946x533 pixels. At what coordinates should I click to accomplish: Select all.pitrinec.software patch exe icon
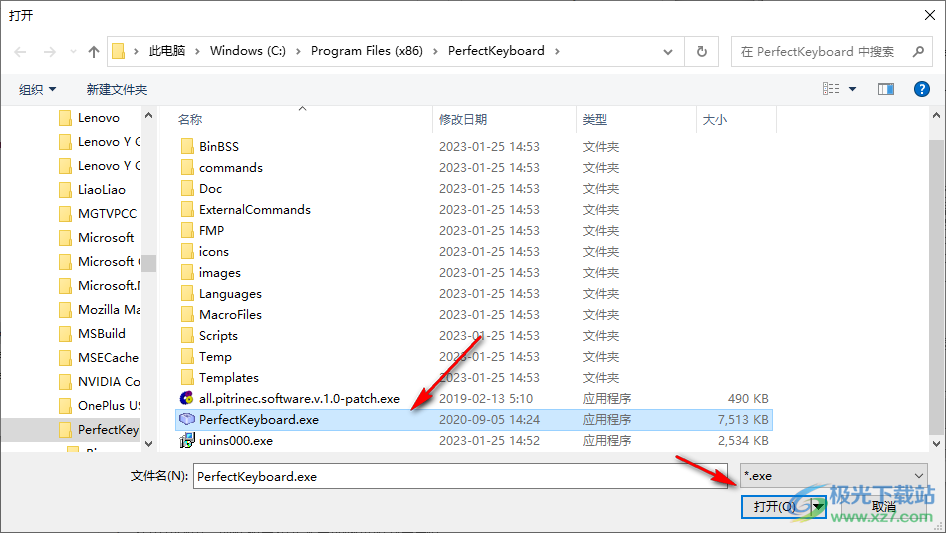click(187, 398)
